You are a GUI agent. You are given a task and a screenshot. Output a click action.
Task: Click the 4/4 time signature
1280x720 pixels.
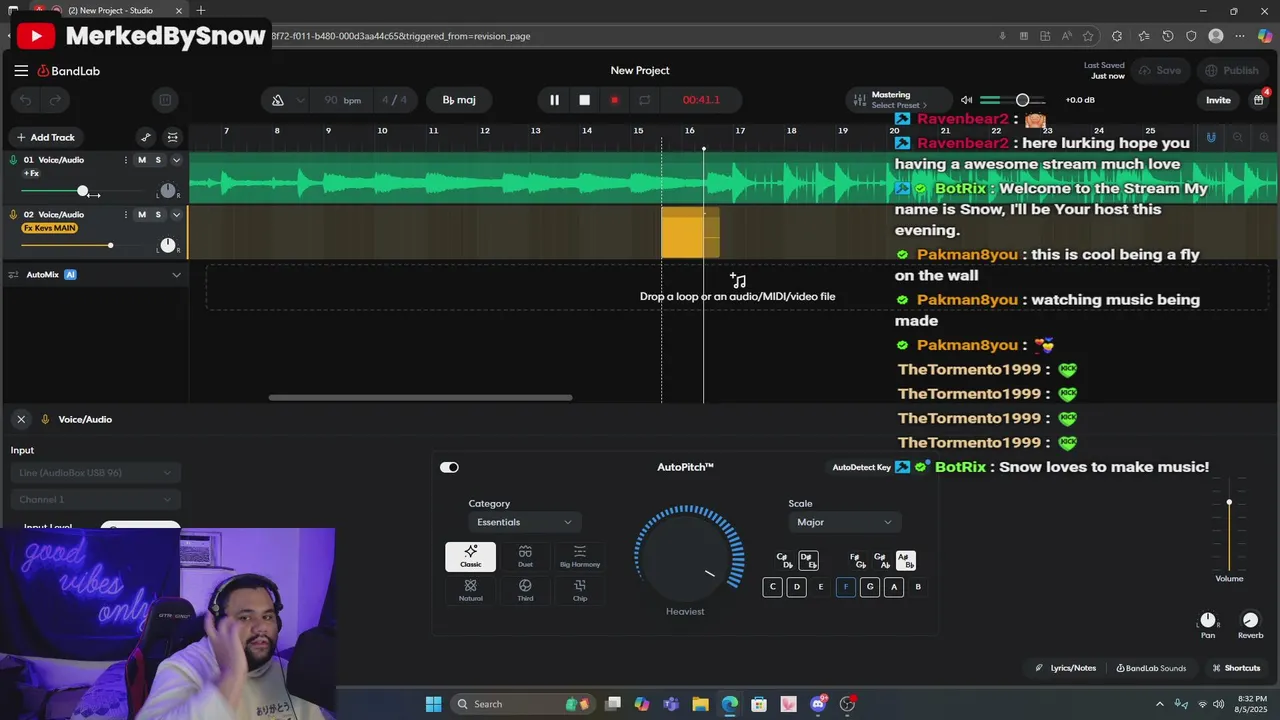point(394,100)
